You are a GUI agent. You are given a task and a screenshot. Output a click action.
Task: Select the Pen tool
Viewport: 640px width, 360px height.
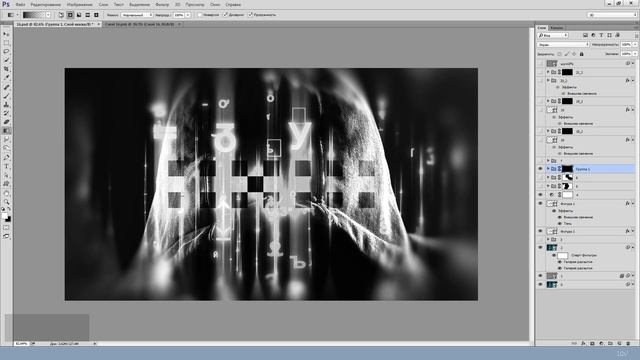point(6,158)
